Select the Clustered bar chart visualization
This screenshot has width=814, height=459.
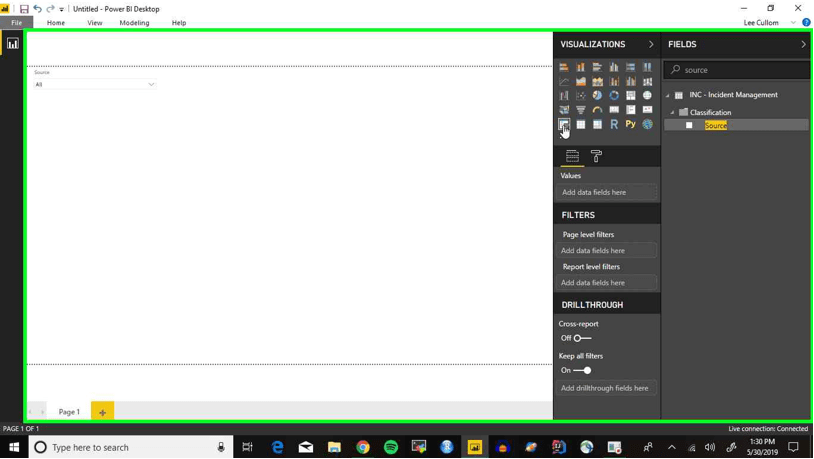click(597, 67)
